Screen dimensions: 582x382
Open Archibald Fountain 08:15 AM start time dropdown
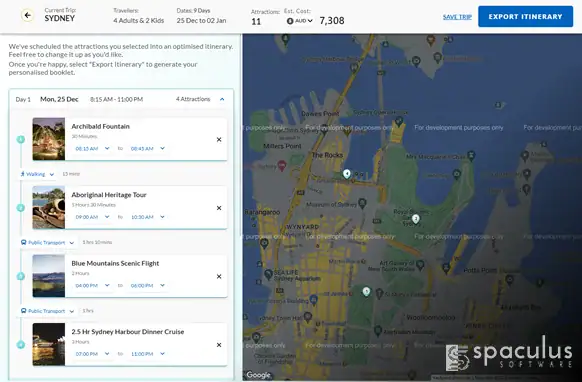(92, 148)
